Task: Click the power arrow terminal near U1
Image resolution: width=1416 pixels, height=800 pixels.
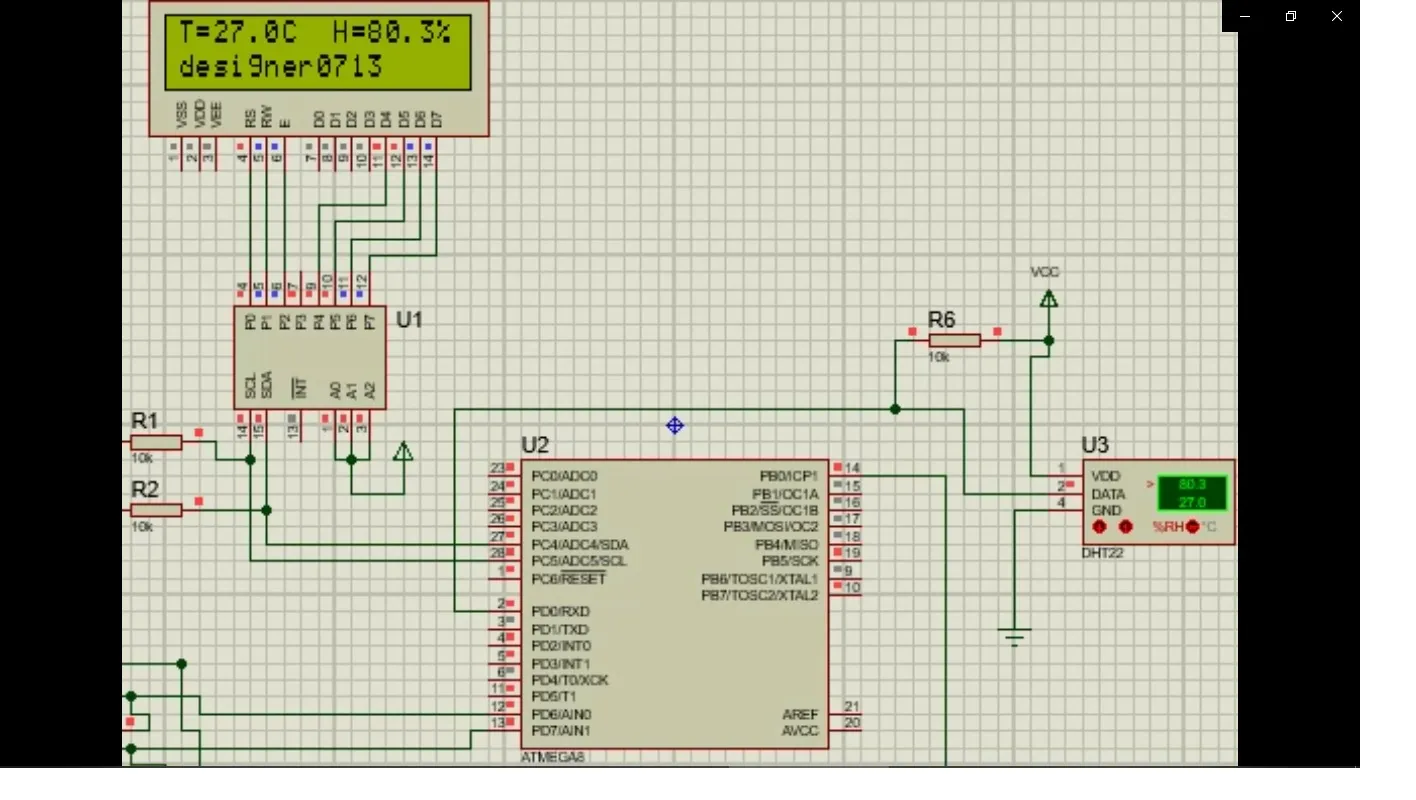Action: (403, 452)
